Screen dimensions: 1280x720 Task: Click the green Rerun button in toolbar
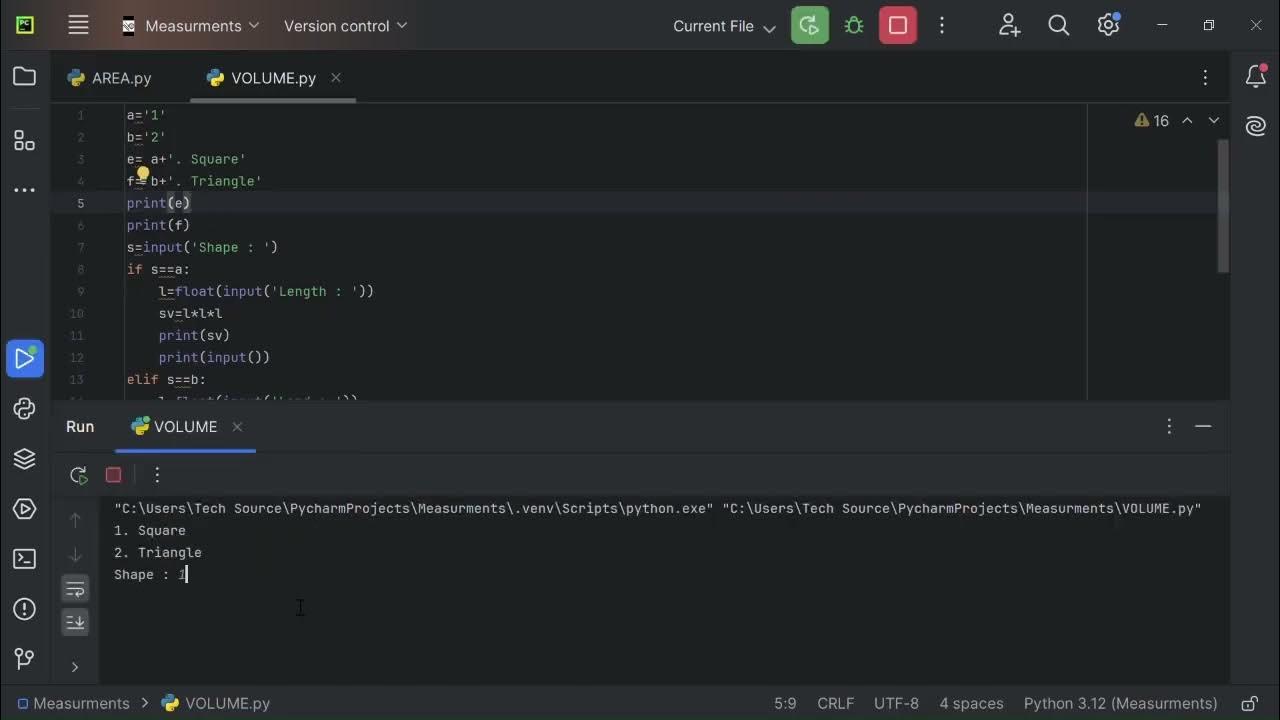click(x=810, y=26)
